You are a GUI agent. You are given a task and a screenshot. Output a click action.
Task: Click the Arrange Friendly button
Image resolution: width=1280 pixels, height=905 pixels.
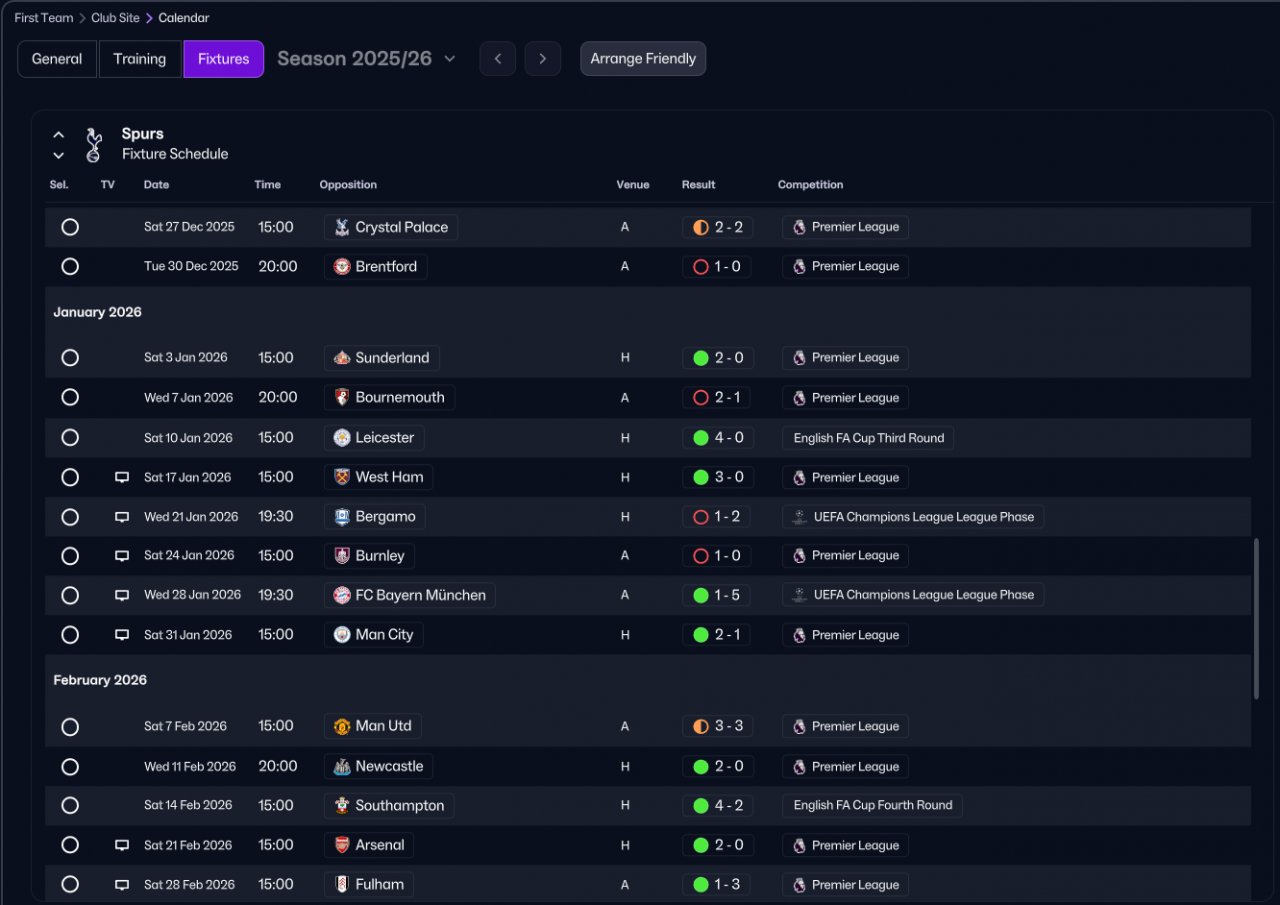pyautogui.click(x=643, y=59)
